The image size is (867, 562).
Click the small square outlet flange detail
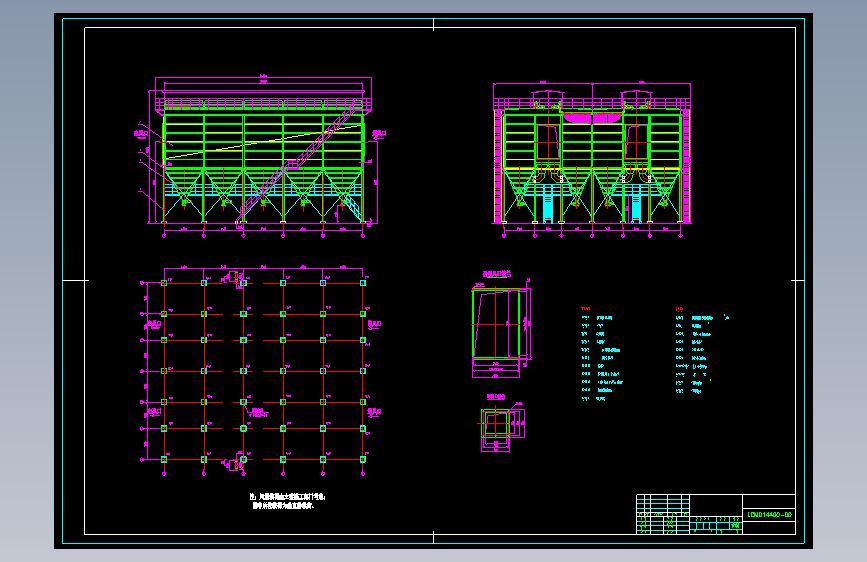[502, 425]
